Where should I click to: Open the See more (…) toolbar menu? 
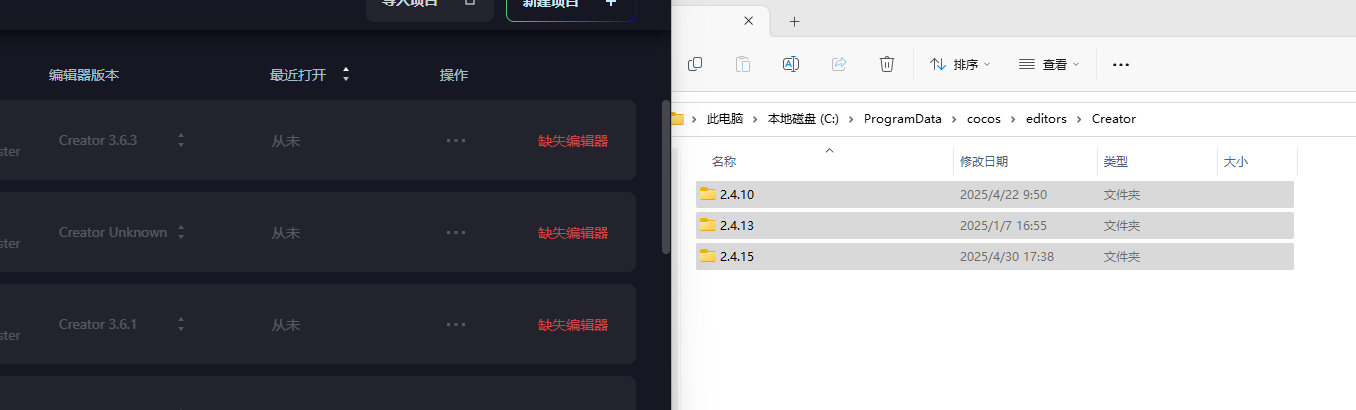coord(1121,64)
